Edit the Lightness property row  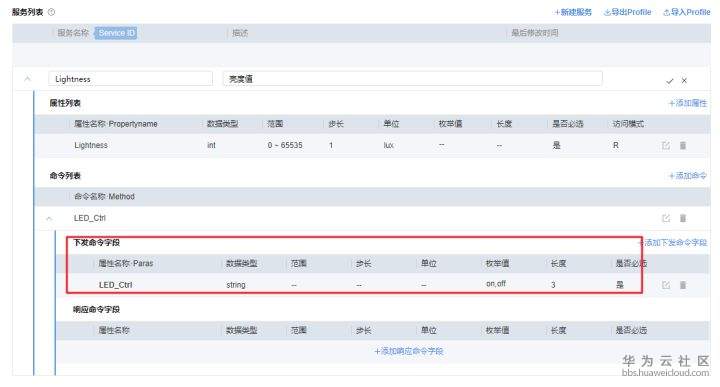666,146
